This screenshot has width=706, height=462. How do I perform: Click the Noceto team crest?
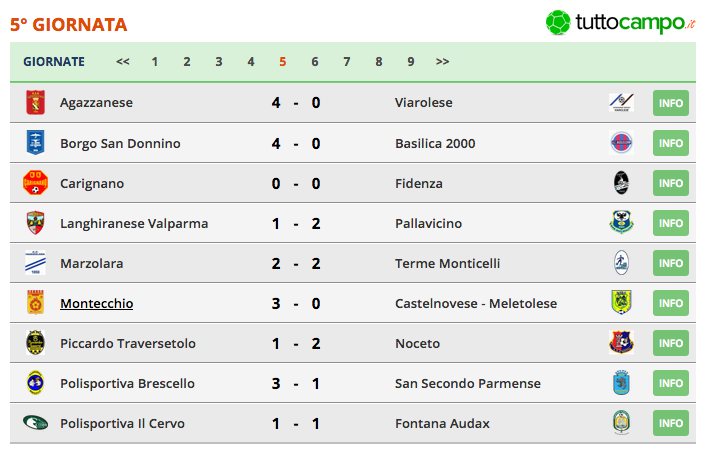[621, 343]
